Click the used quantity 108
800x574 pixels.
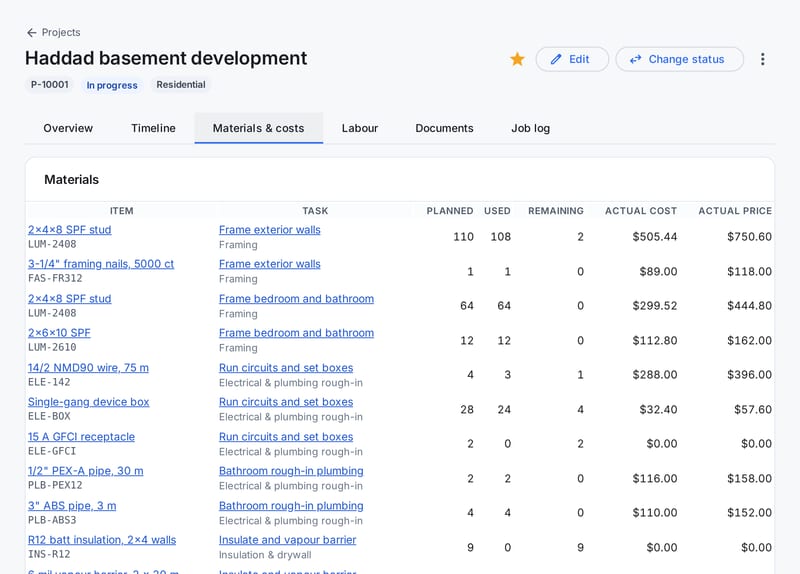(501, 237)
